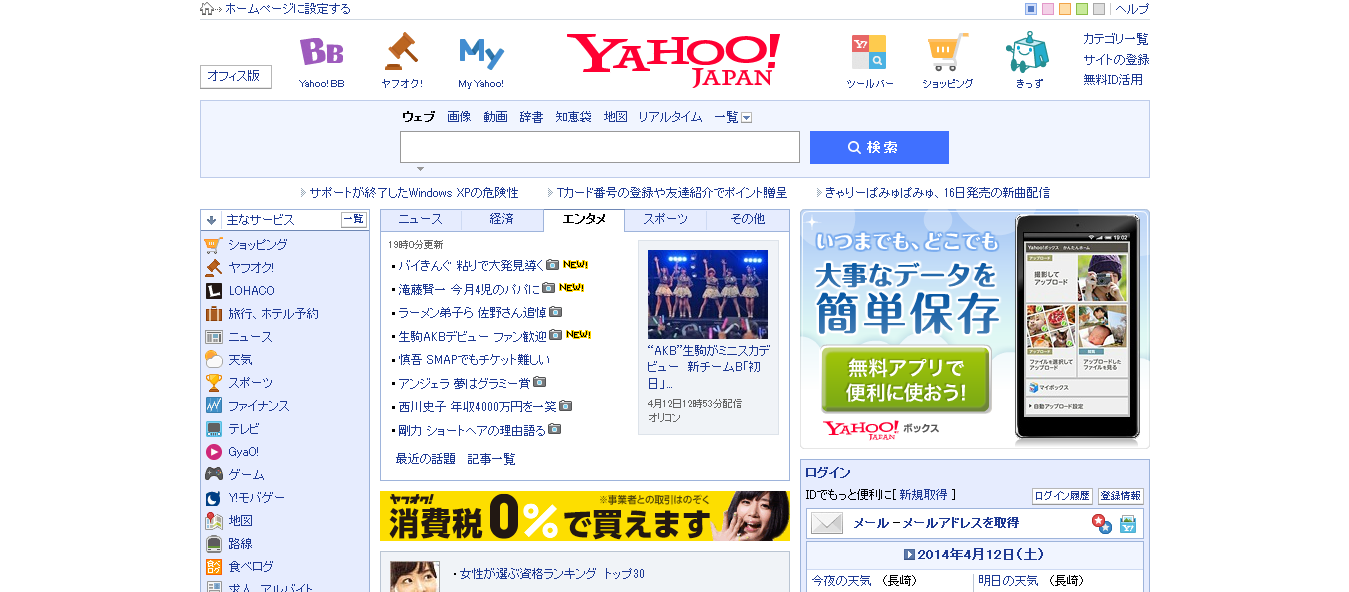Open the カテゴリ一覧 link

coord(1116,39)
